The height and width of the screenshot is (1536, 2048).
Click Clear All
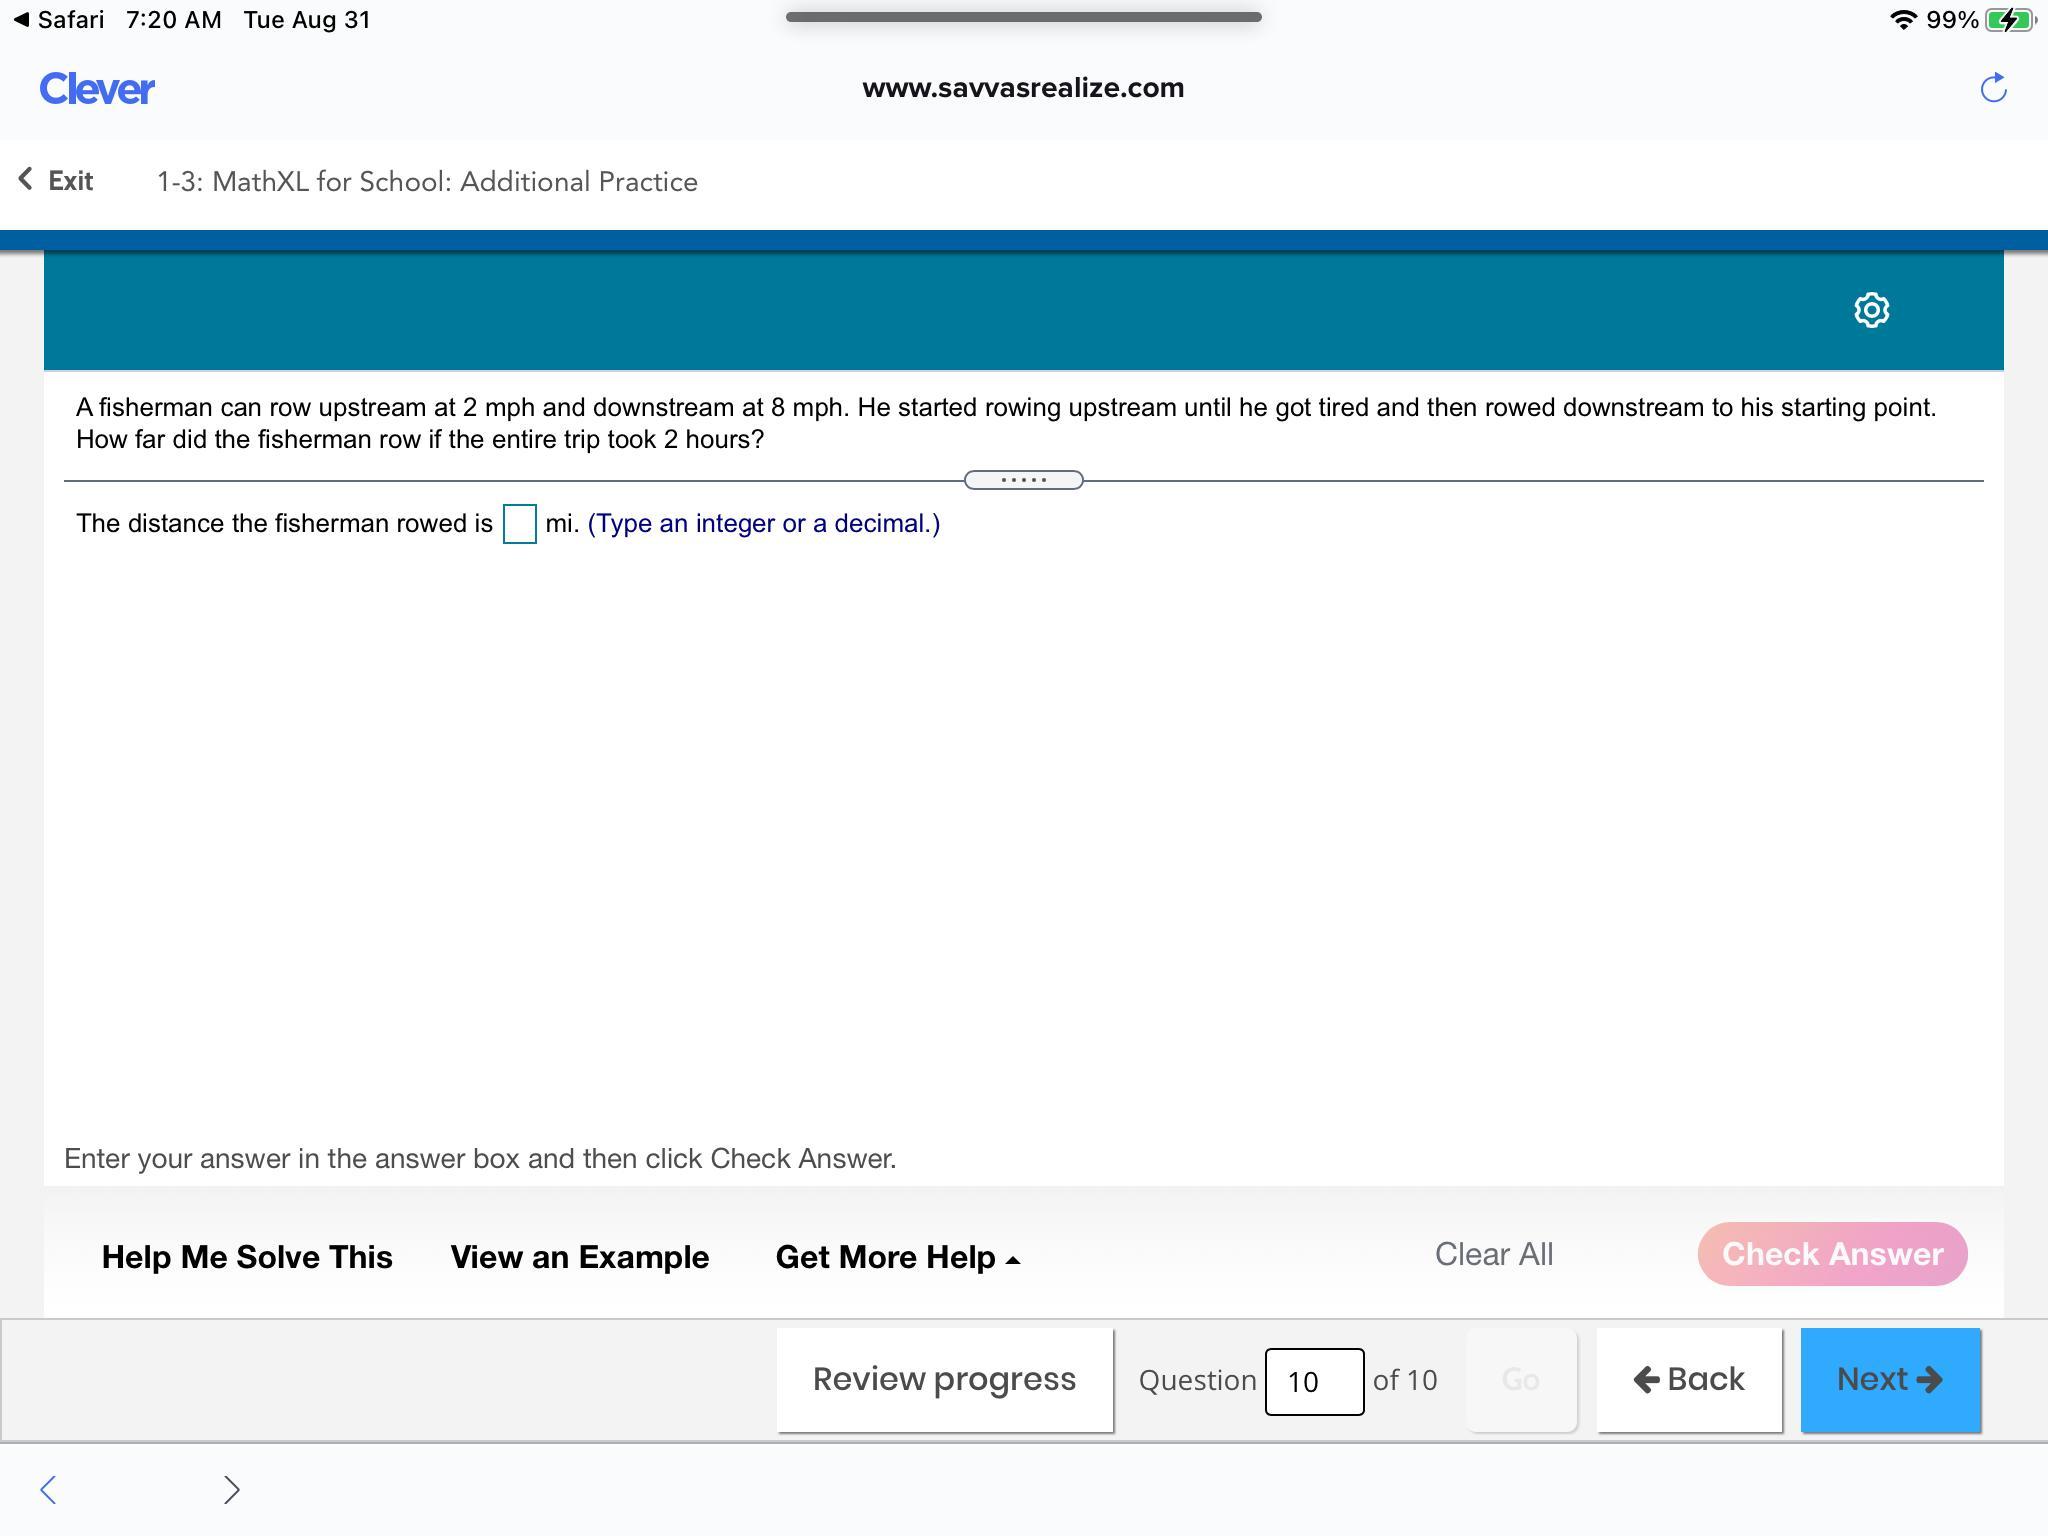tap(1493, 1254)
